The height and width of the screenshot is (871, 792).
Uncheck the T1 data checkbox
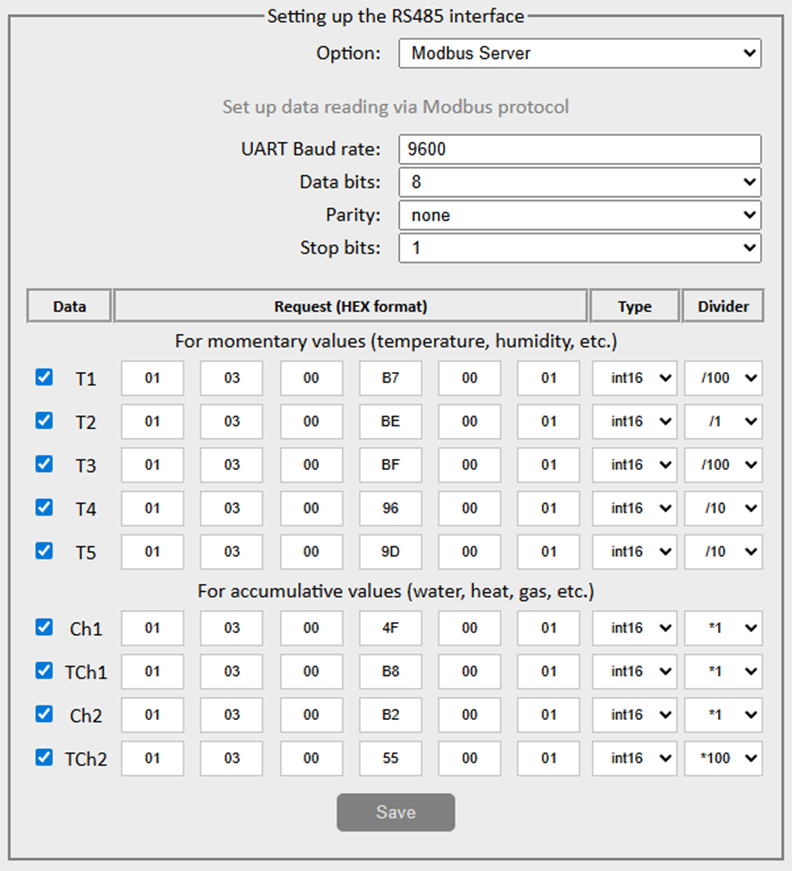44,377
